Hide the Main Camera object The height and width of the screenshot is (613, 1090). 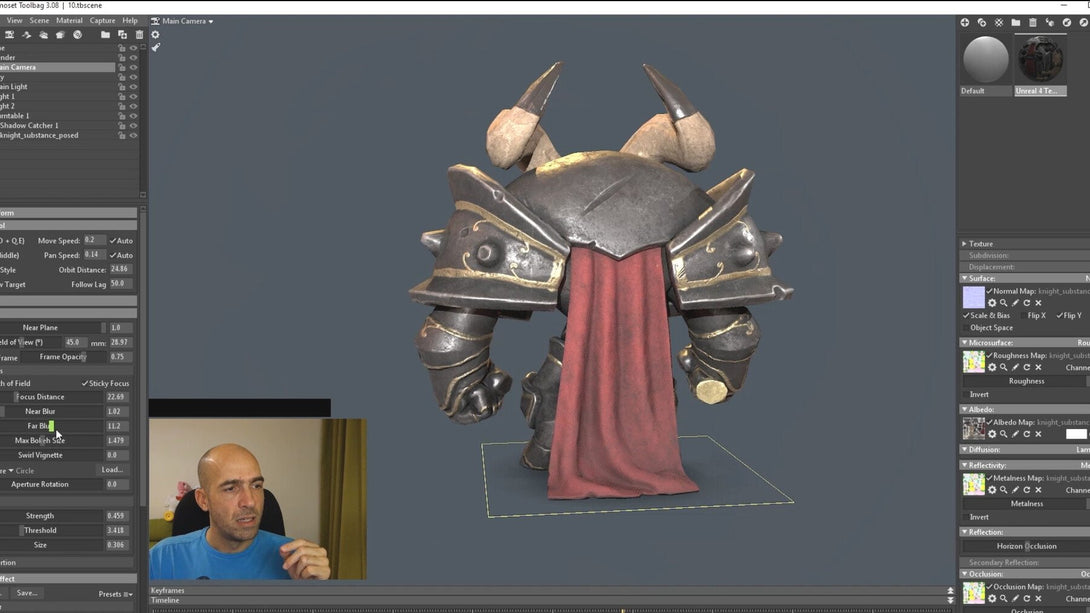click(133, 67)
